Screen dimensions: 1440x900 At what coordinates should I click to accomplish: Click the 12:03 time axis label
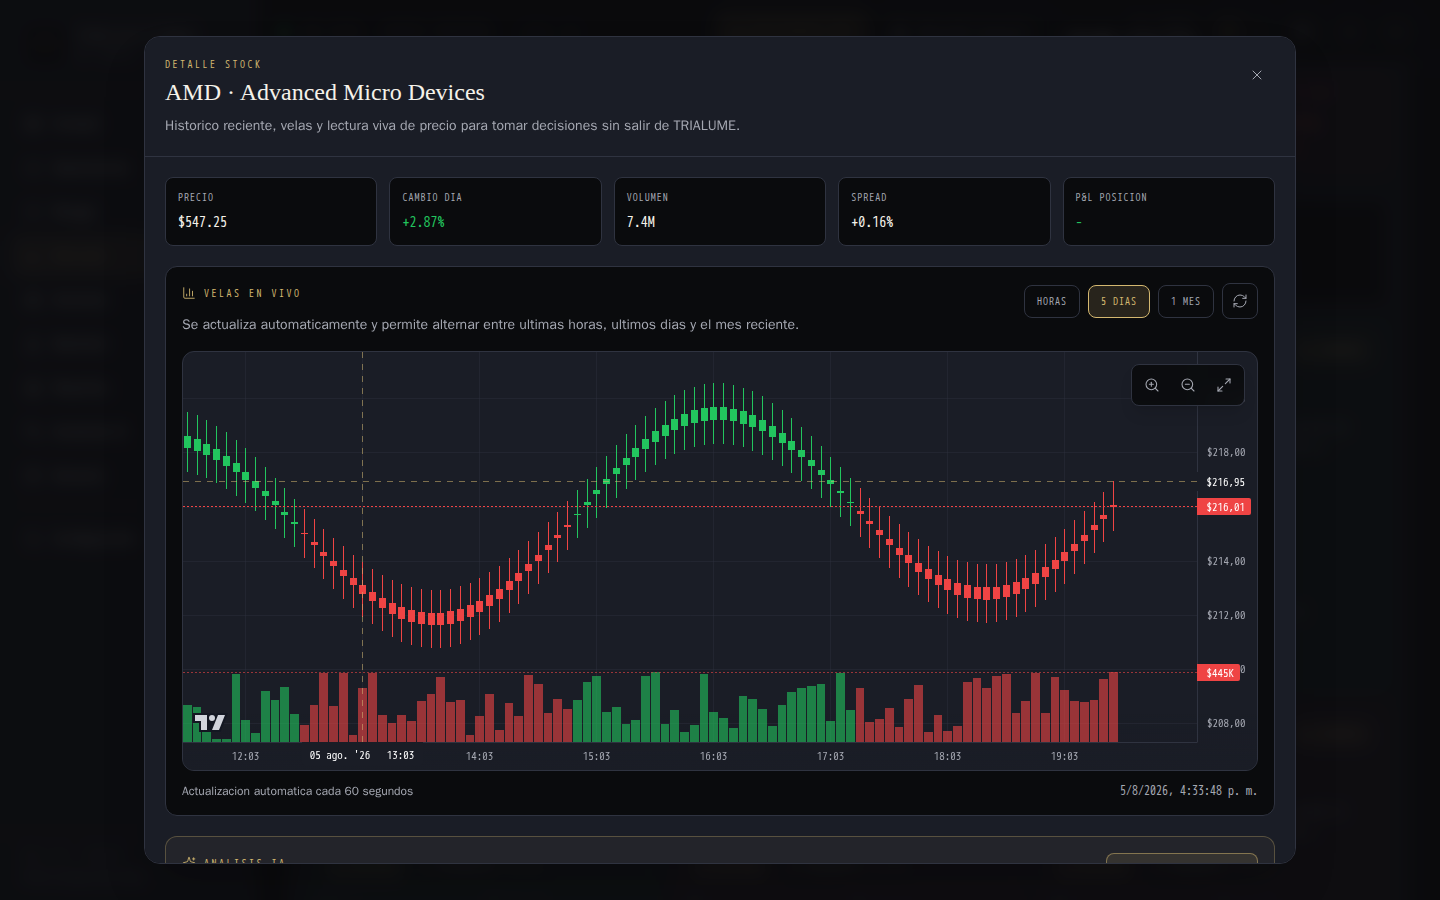click(x=246, y=756)
